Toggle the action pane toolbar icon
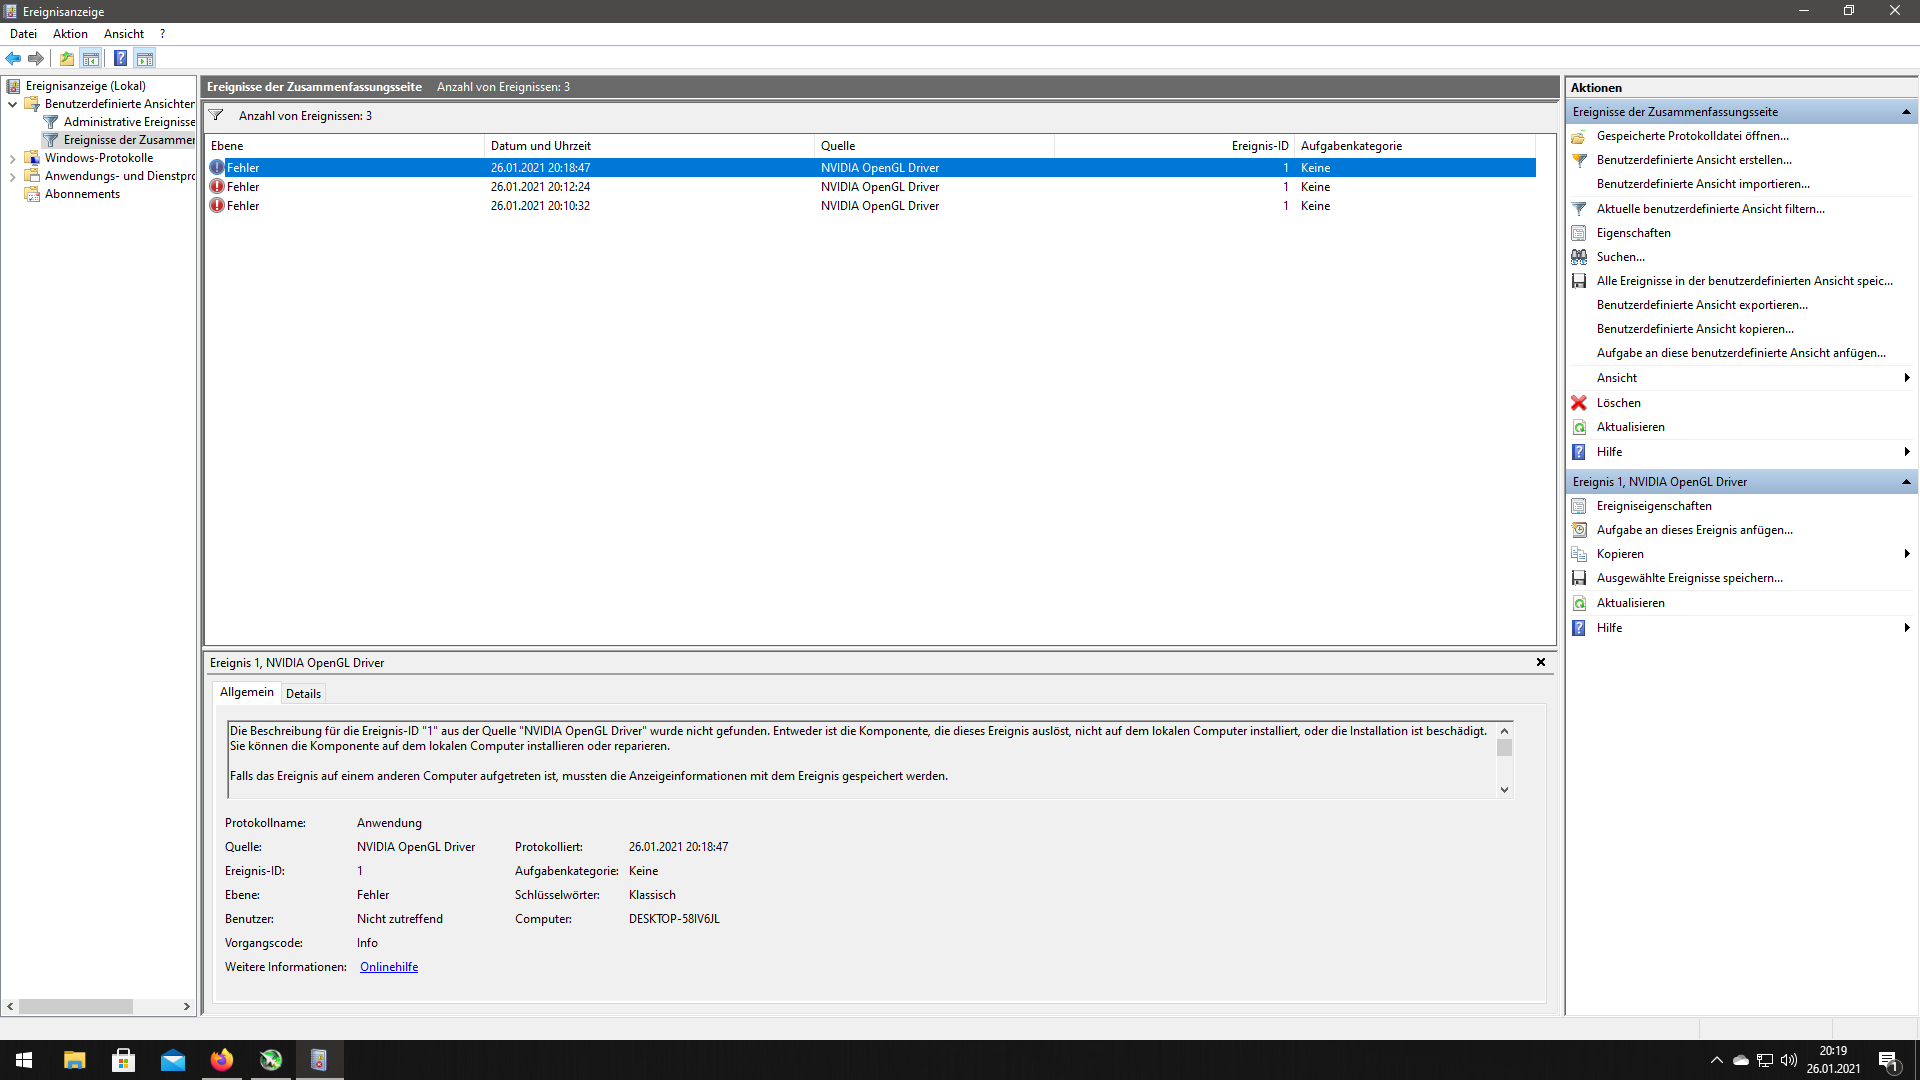Screen dimensions: 1920x1080 point(145,58)
